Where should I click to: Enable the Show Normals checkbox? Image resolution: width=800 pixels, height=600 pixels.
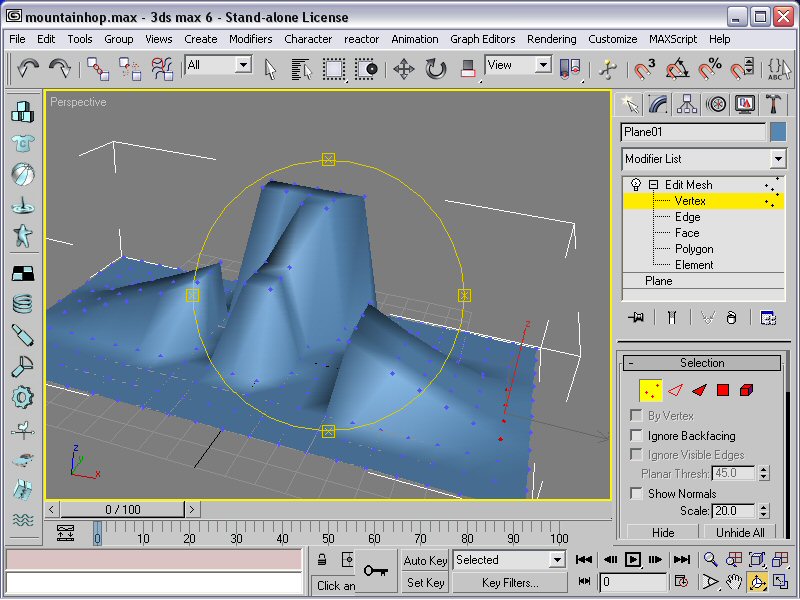(x=636, y=493)
